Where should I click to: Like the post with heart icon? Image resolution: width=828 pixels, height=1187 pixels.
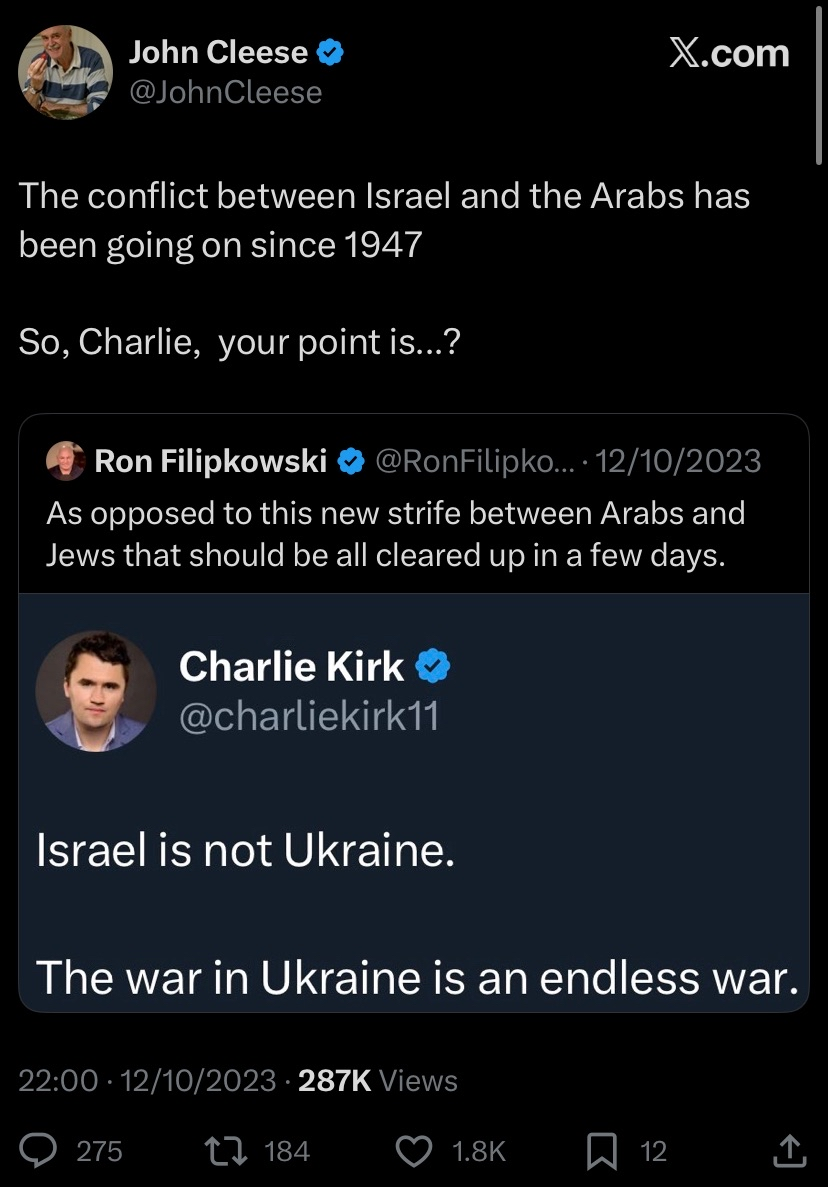pos(414,1151)
